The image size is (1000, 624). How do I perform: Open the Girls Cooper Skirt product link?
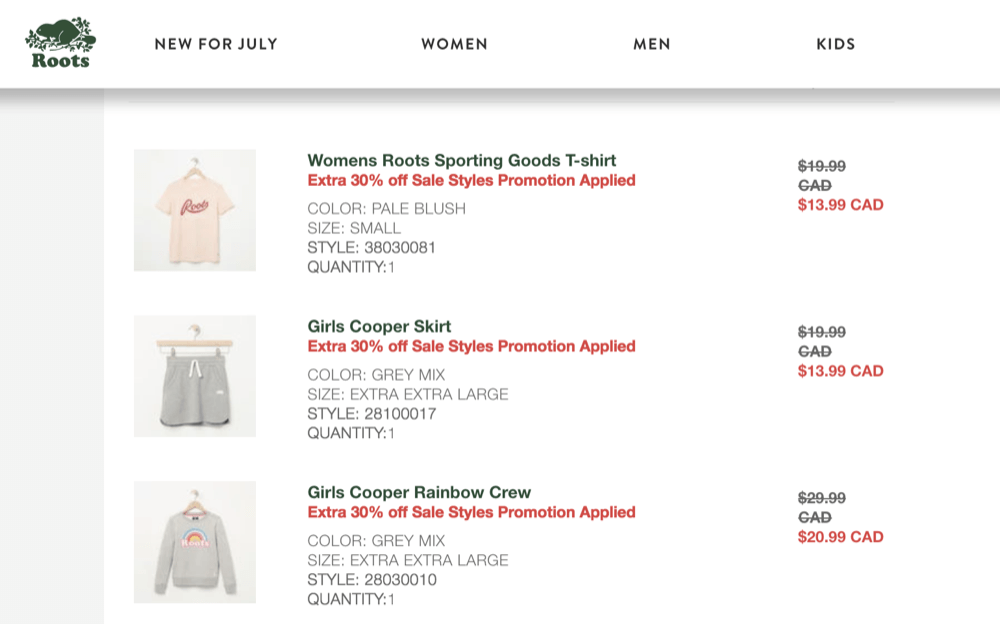379,326
